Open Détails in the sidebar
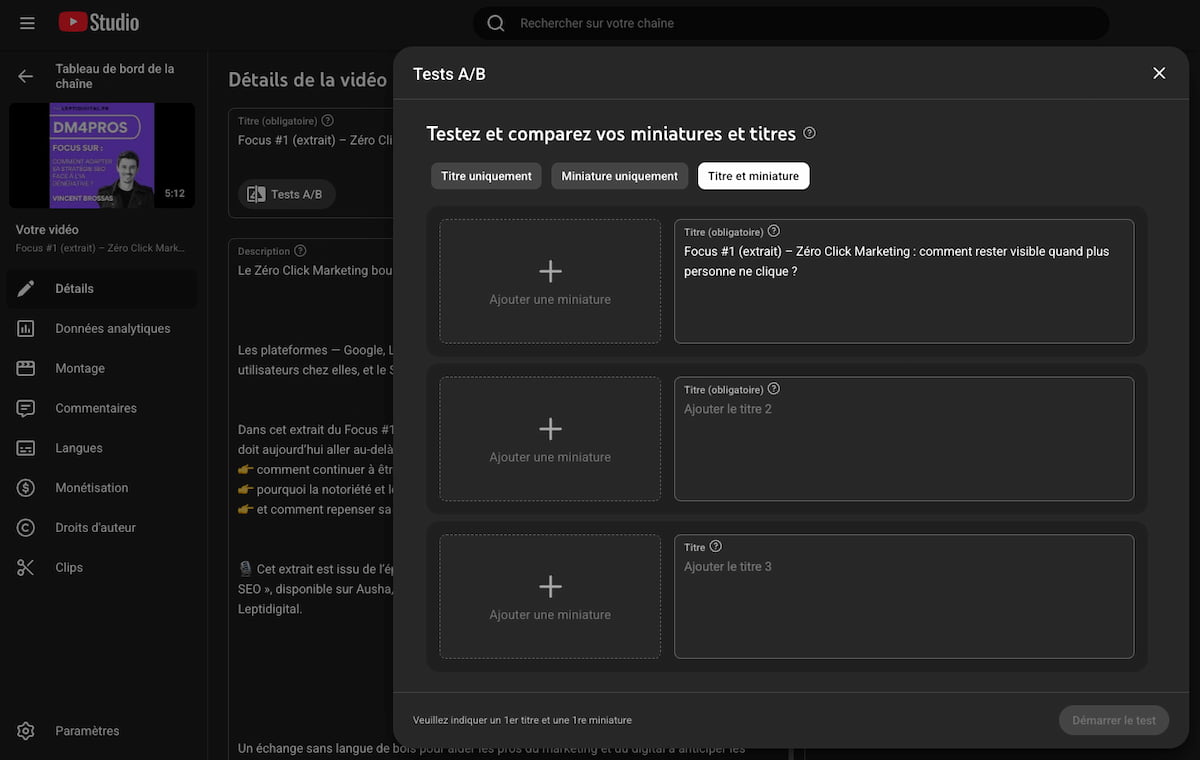This screenshot has height=760, width=1200. 102,288
